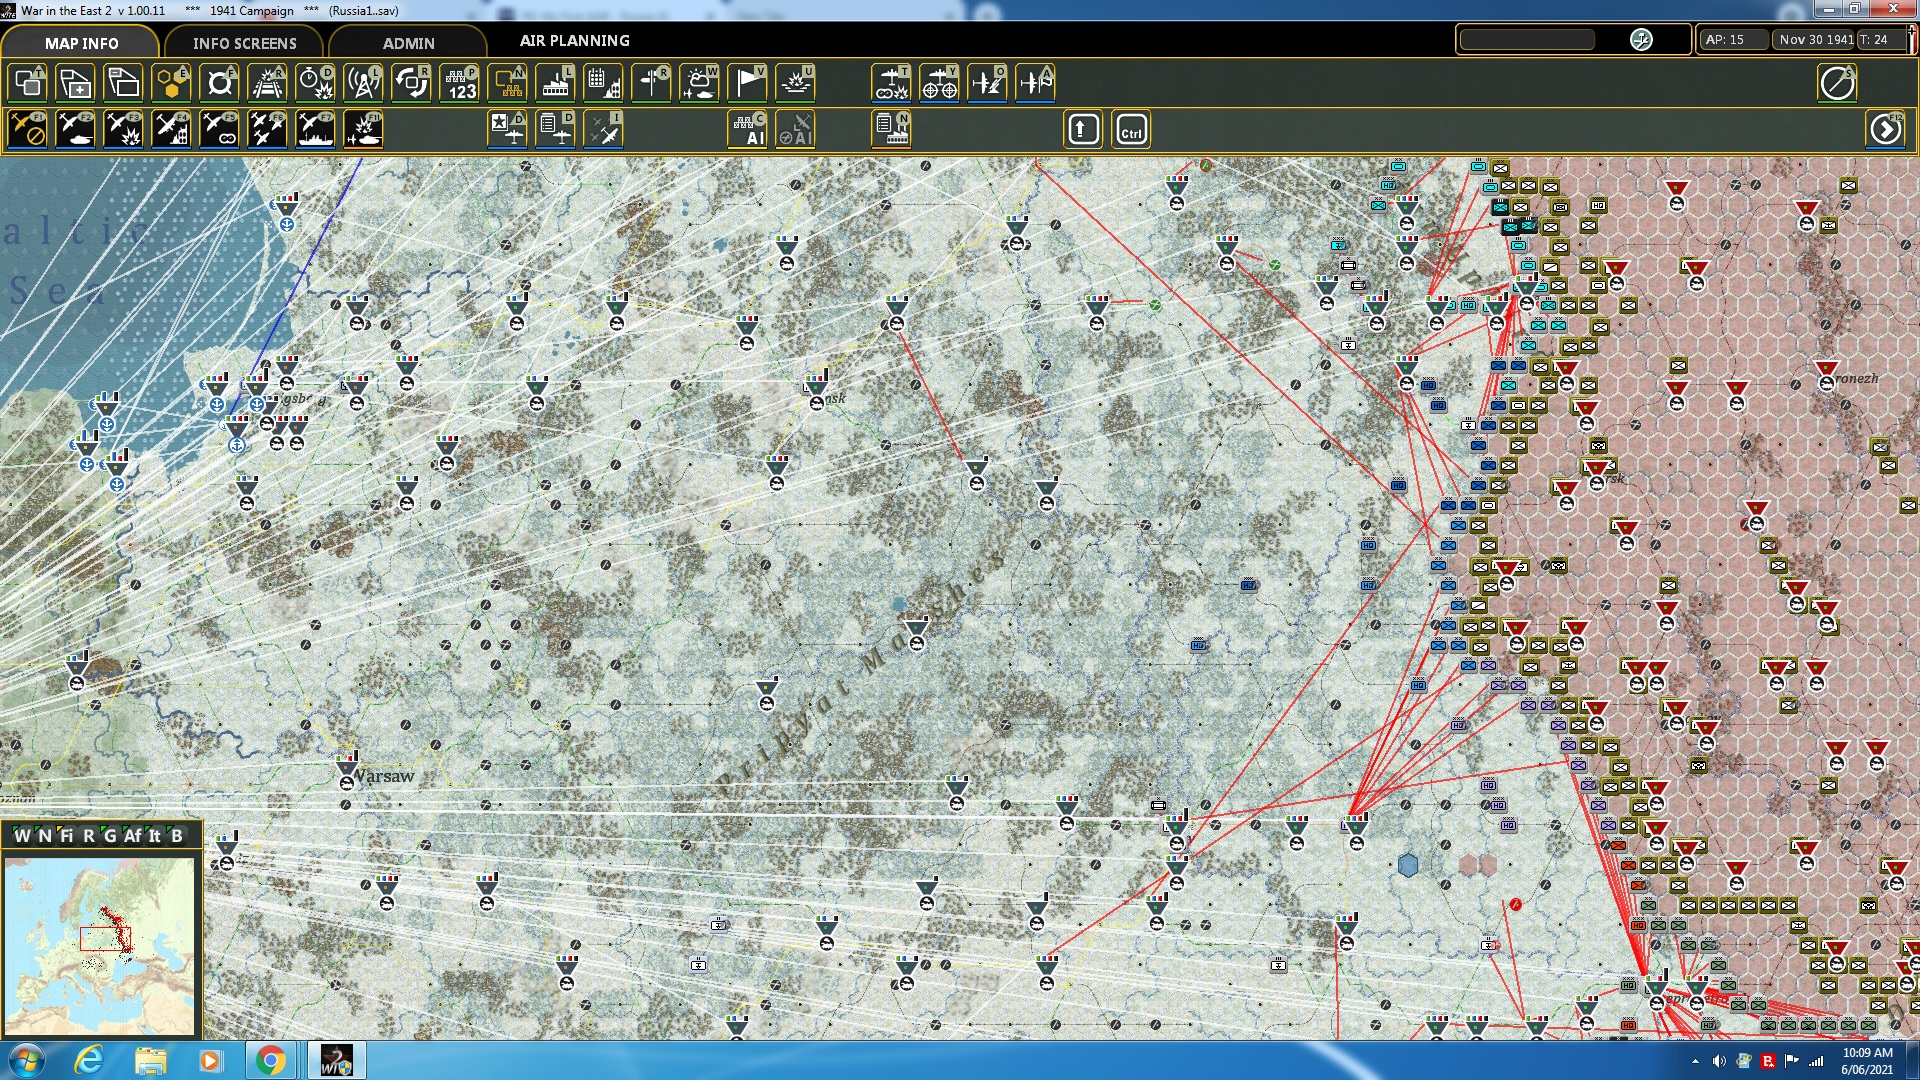Toggle victory flag locations icon
Viewport: 1920px width, 1080px height.
747,83
